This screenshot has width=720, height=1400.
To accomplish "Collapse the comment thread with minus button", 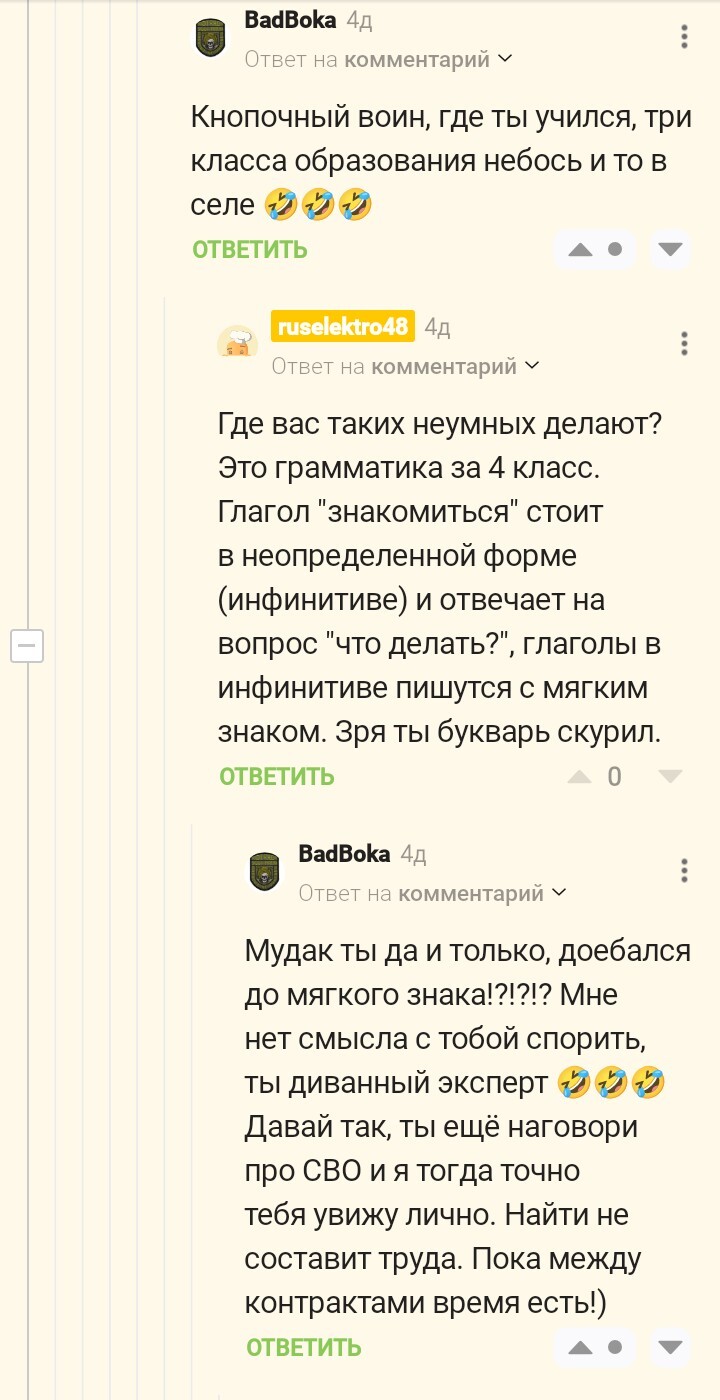I will pos(27,646).
